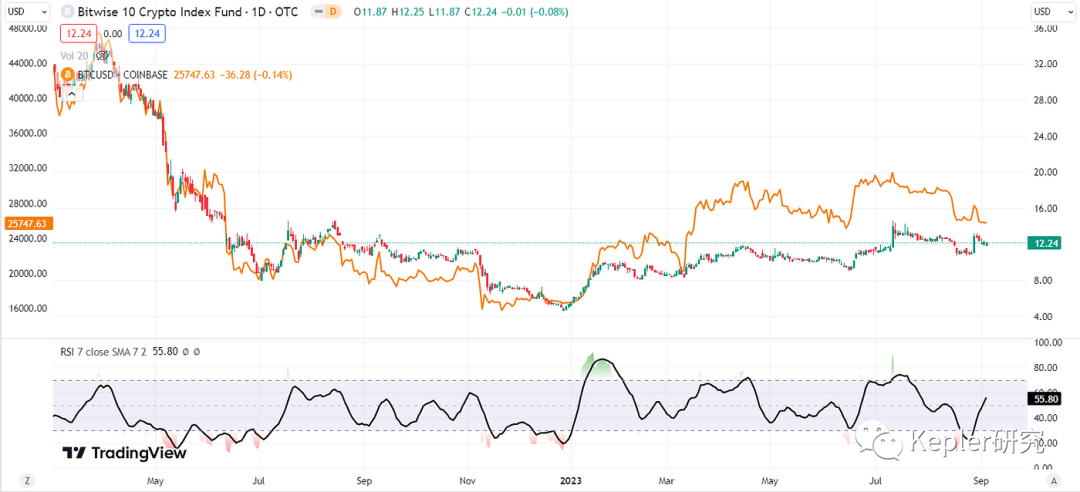Click the orange 25747.63 price label on the left axis

[26, 223]
